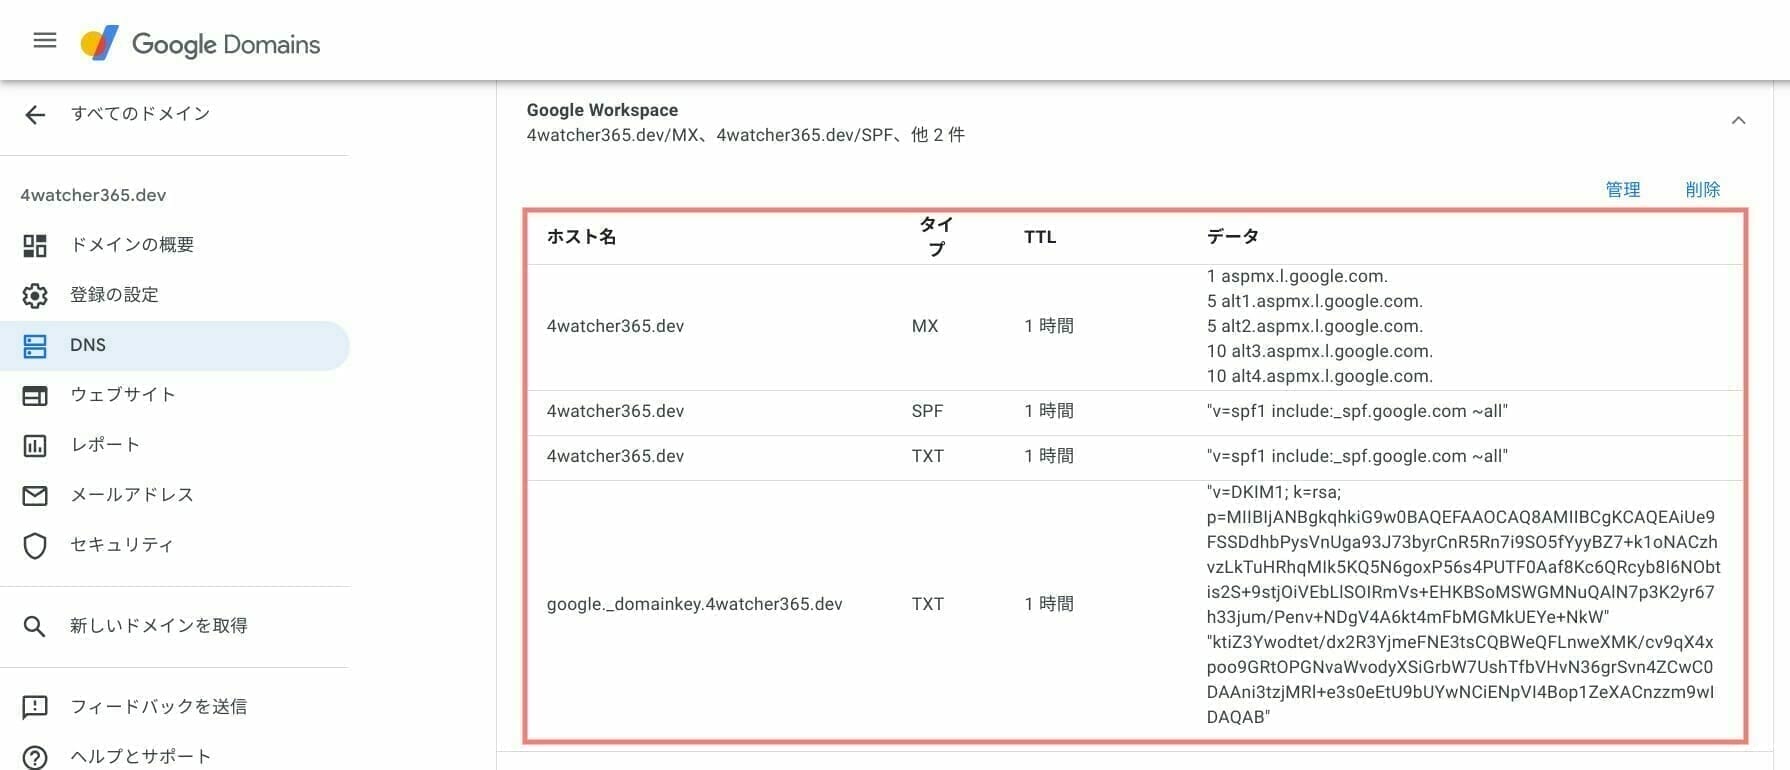This screenshot has width=1790, height=770.
Task: Open 登録の設定 page
Action: [x=114, y=294]
